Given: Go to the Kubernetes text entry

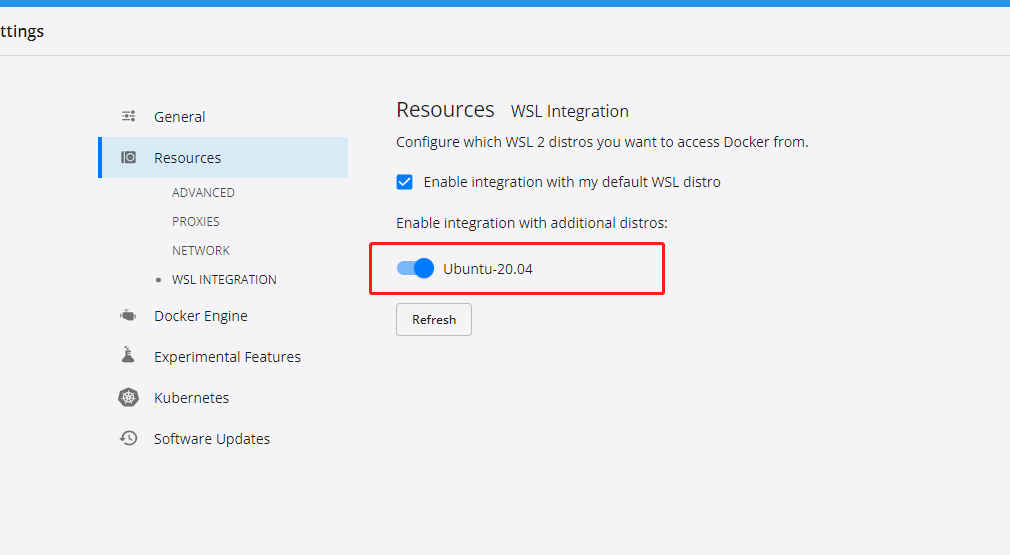Looking at the screenshot, I should tap(191, 398).
